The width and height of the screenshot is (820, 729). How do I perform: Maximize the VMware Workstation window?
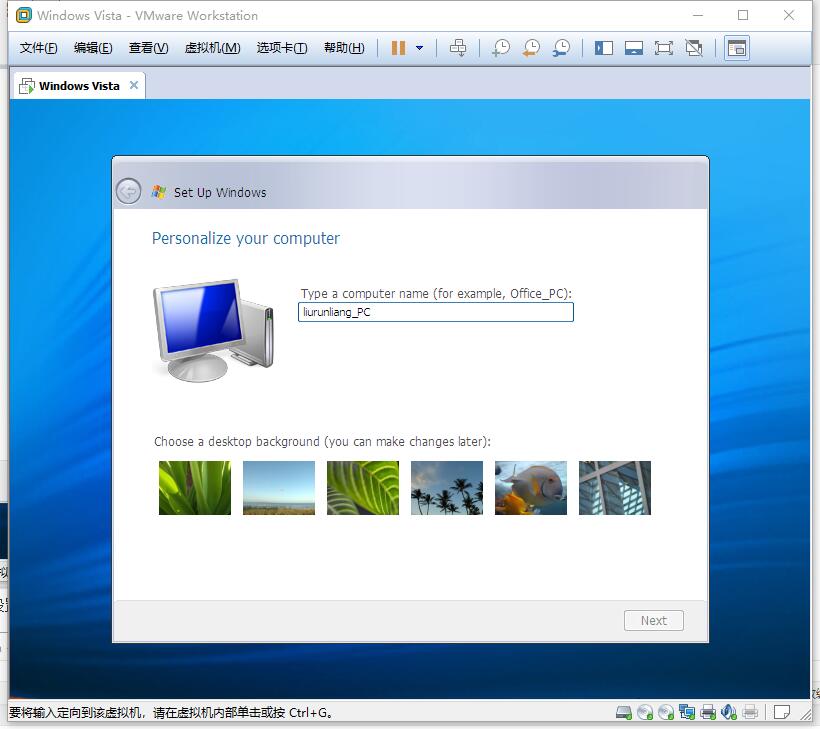pyautogui.click(x=743, y=15)
